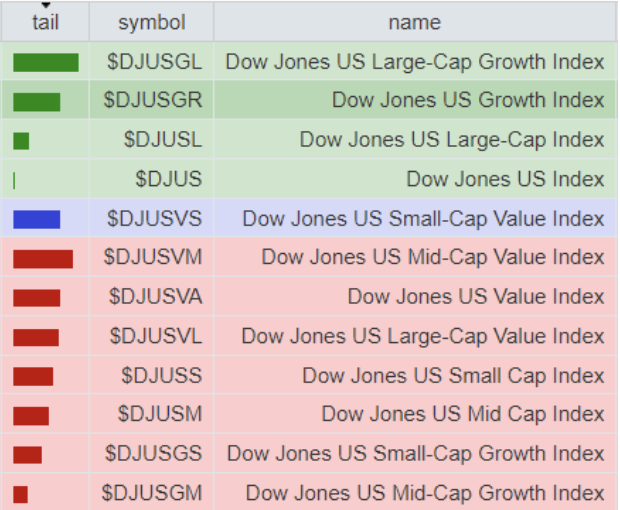Select the $DJUS symbol cell
This screenshot has height=510, width=620.
coord(168,180)
